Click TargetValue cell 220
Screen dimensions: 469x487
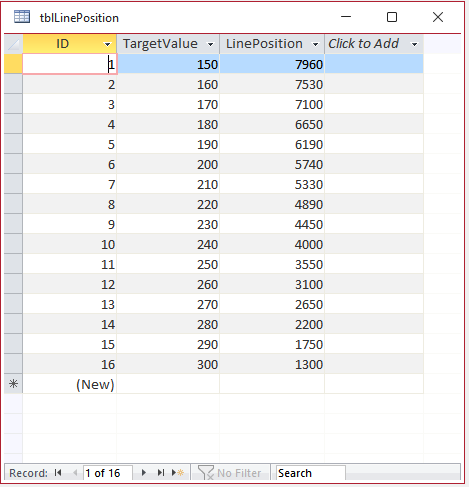click(168, 204)
